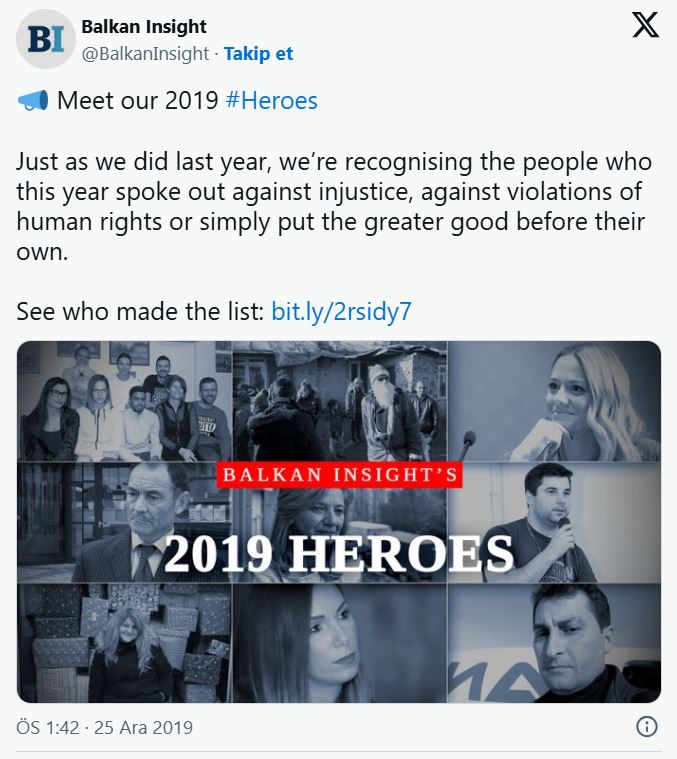
Task: Click the "ÖS 1:42 · 25 Ara 2019" timestamp
Action: coord(105,727)
